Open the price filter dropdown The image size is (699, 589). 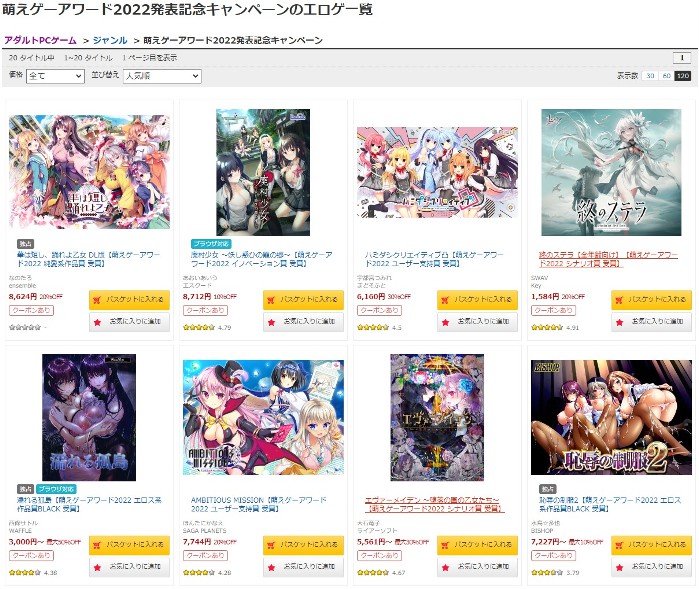tap(55, 76)
